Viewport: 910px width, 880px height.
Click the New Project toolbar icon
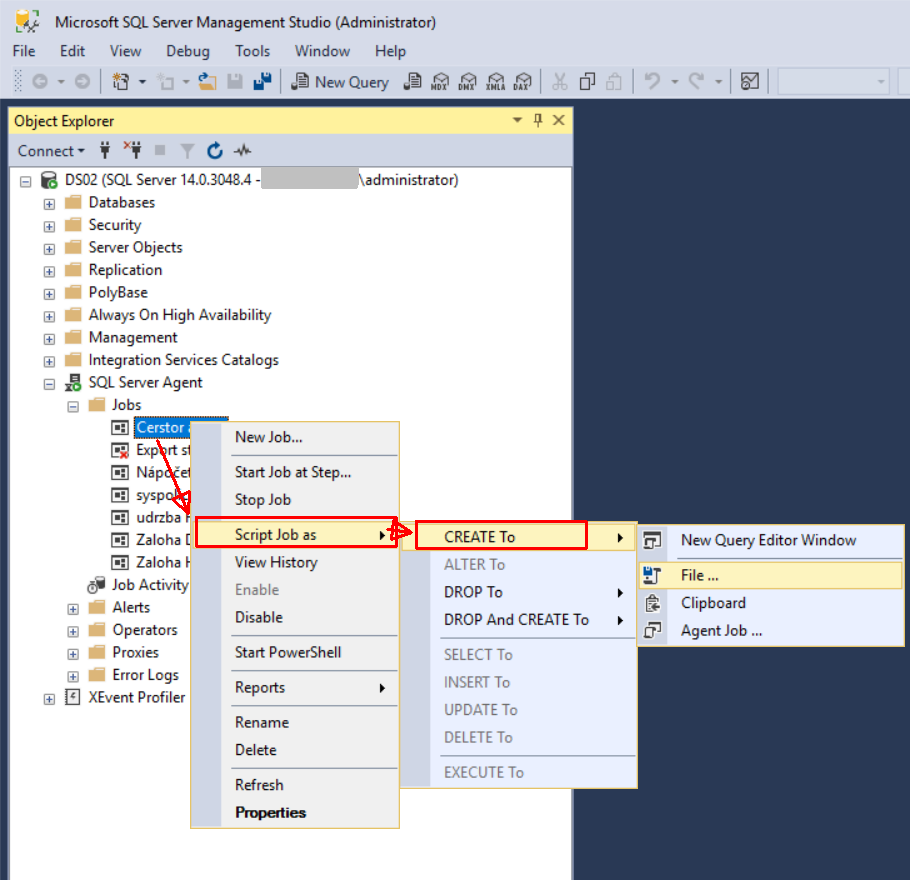pos(121,82)
